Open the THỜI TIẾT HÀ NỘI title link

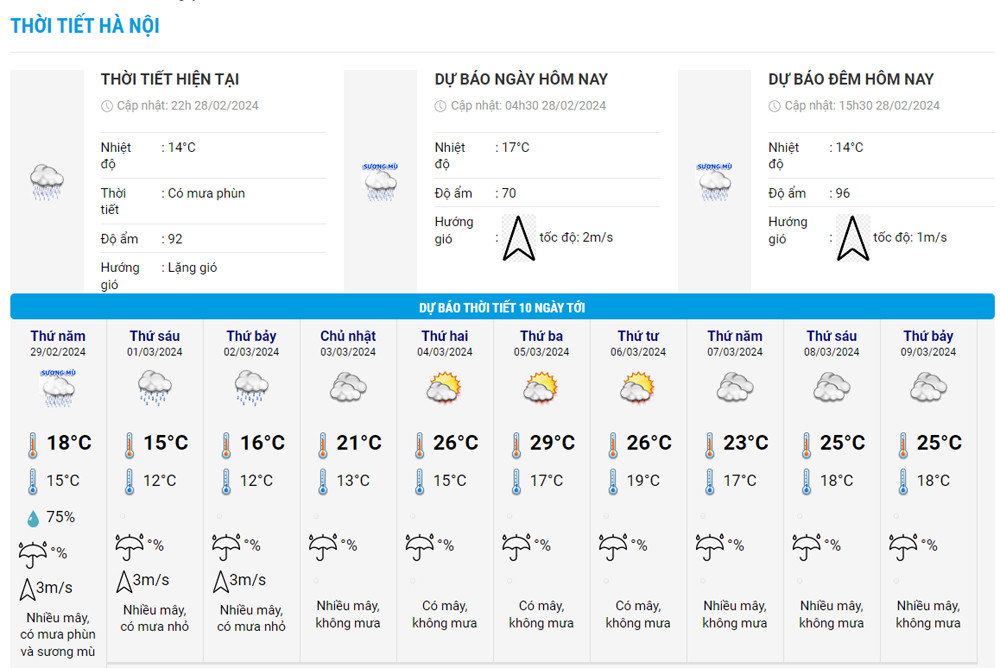pyautogui.click(x=85, y=26)
